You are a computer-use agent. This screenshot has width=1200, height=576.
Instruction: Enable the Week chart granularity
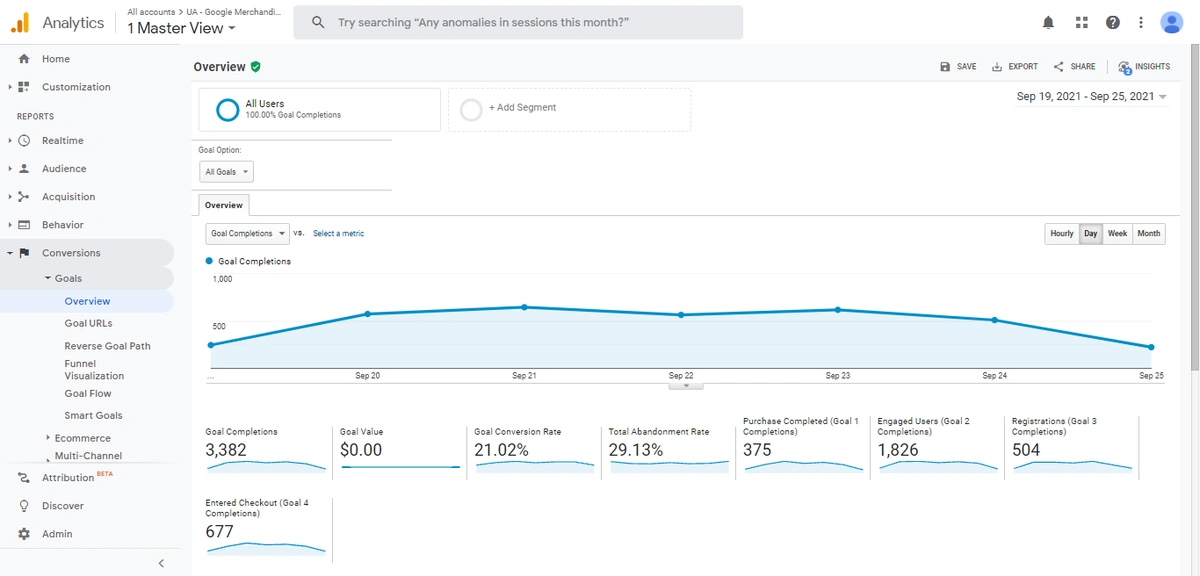1117,233
